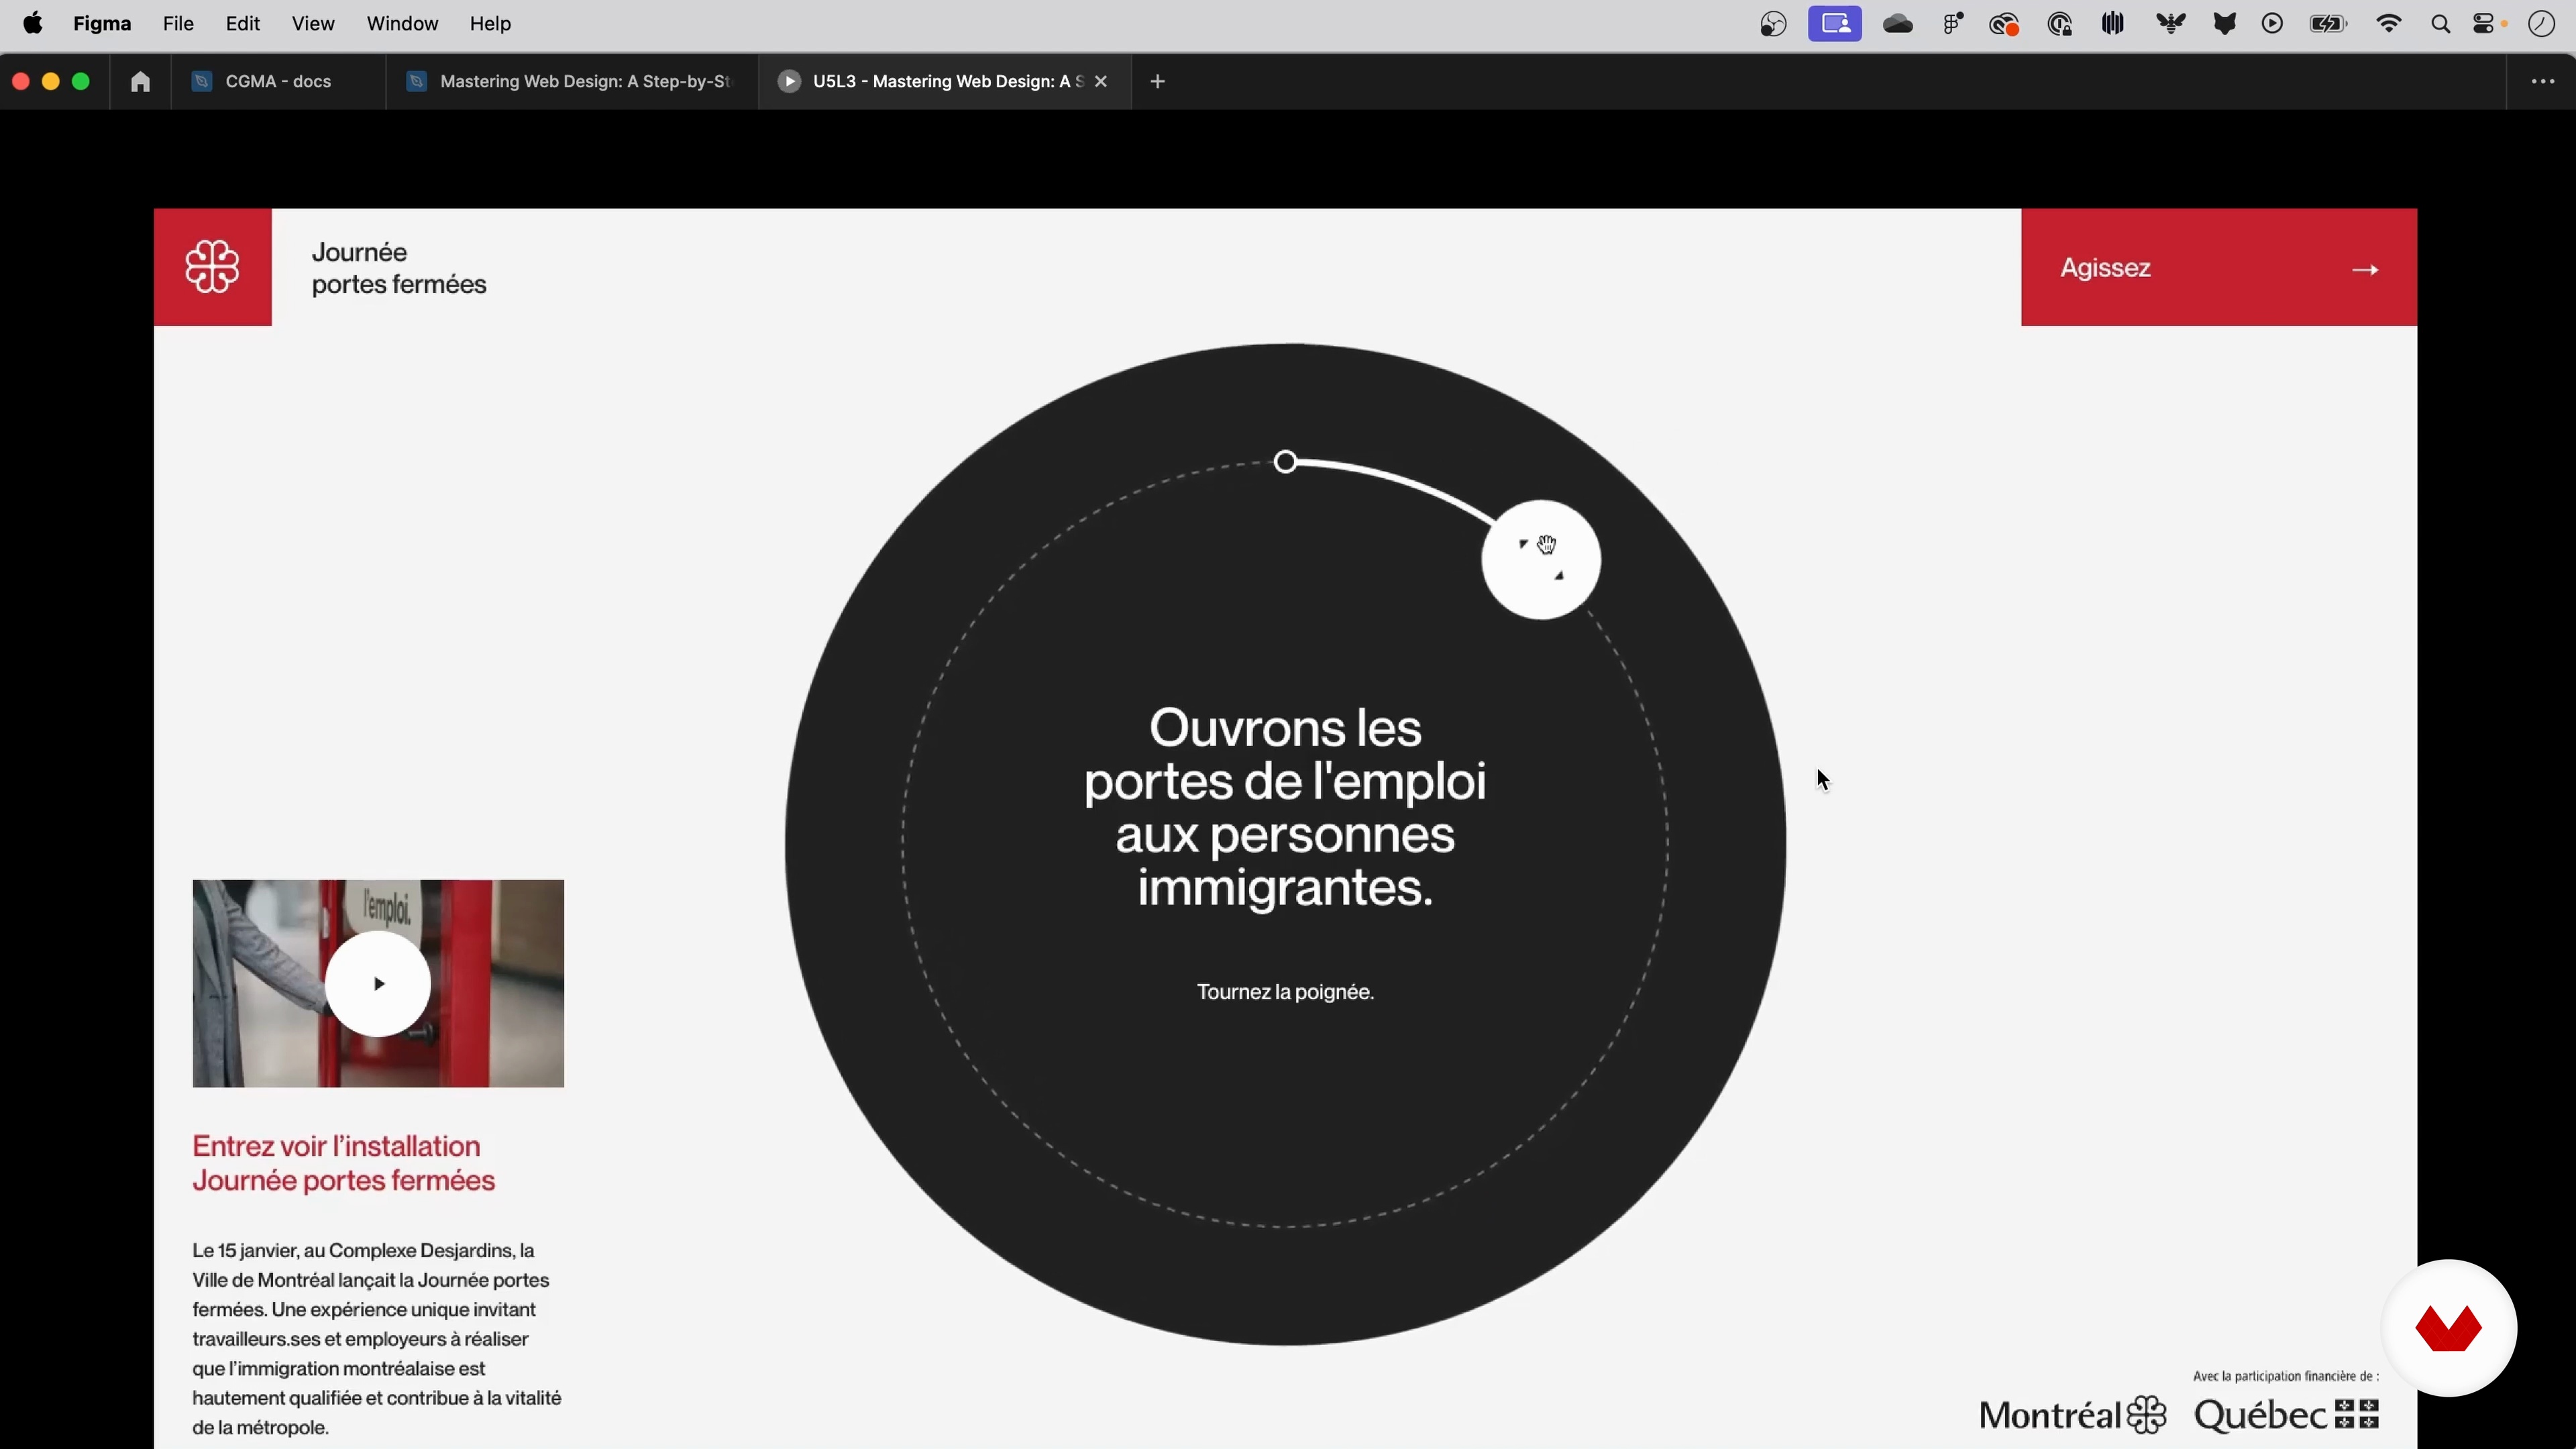Click Avec la participation financière text
This screenshot has width=2576, height=1449.
pyautogui.click(x=2285, y=1376)
